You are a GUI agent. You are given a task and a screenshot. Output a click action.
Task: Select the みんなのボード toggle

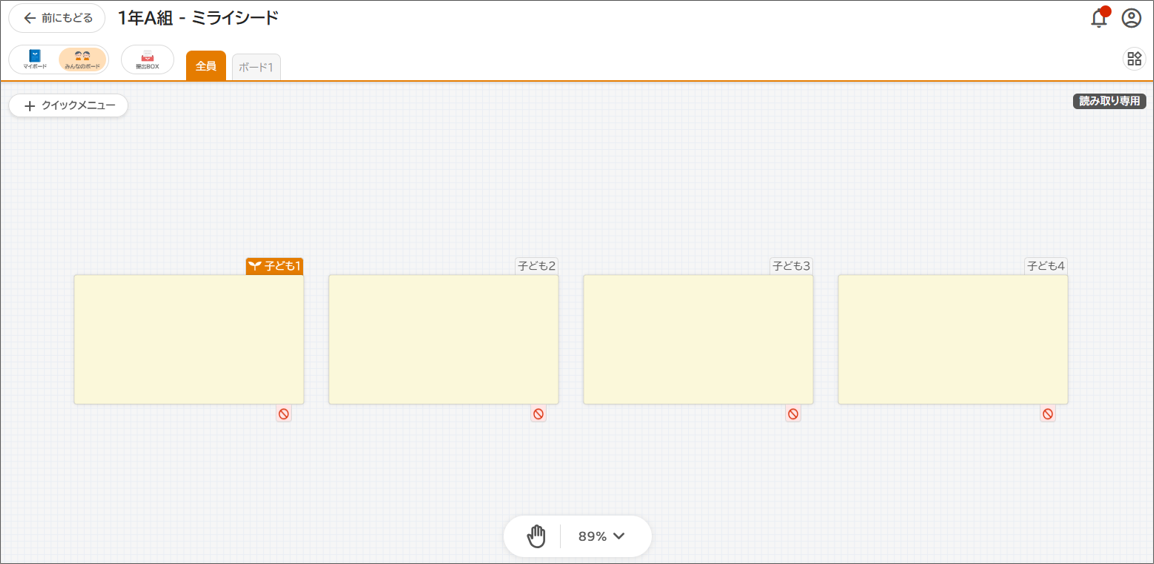tap(83, 59)
